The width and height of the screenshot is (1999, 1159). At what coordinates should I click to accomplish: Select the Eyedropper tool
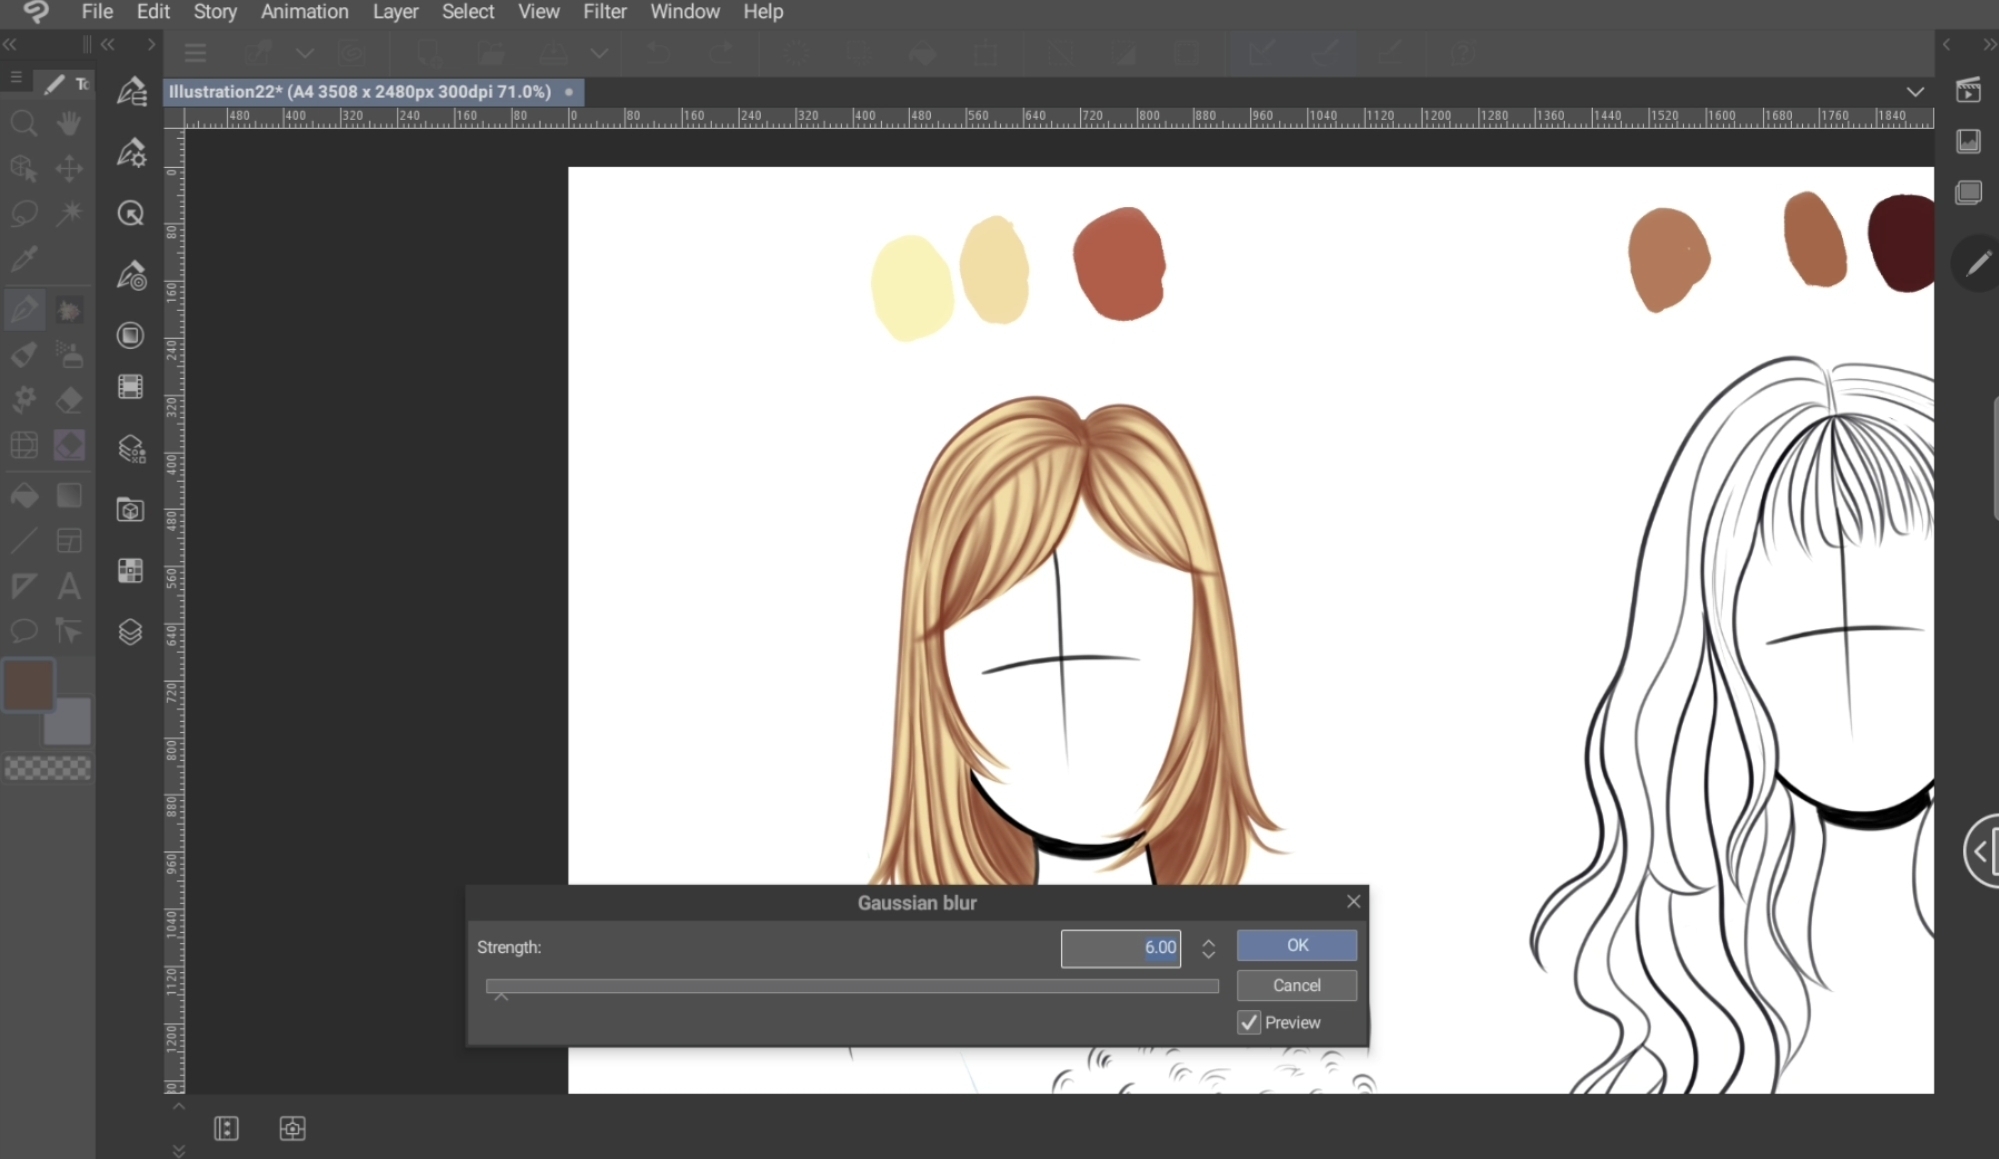click(24, 259)
